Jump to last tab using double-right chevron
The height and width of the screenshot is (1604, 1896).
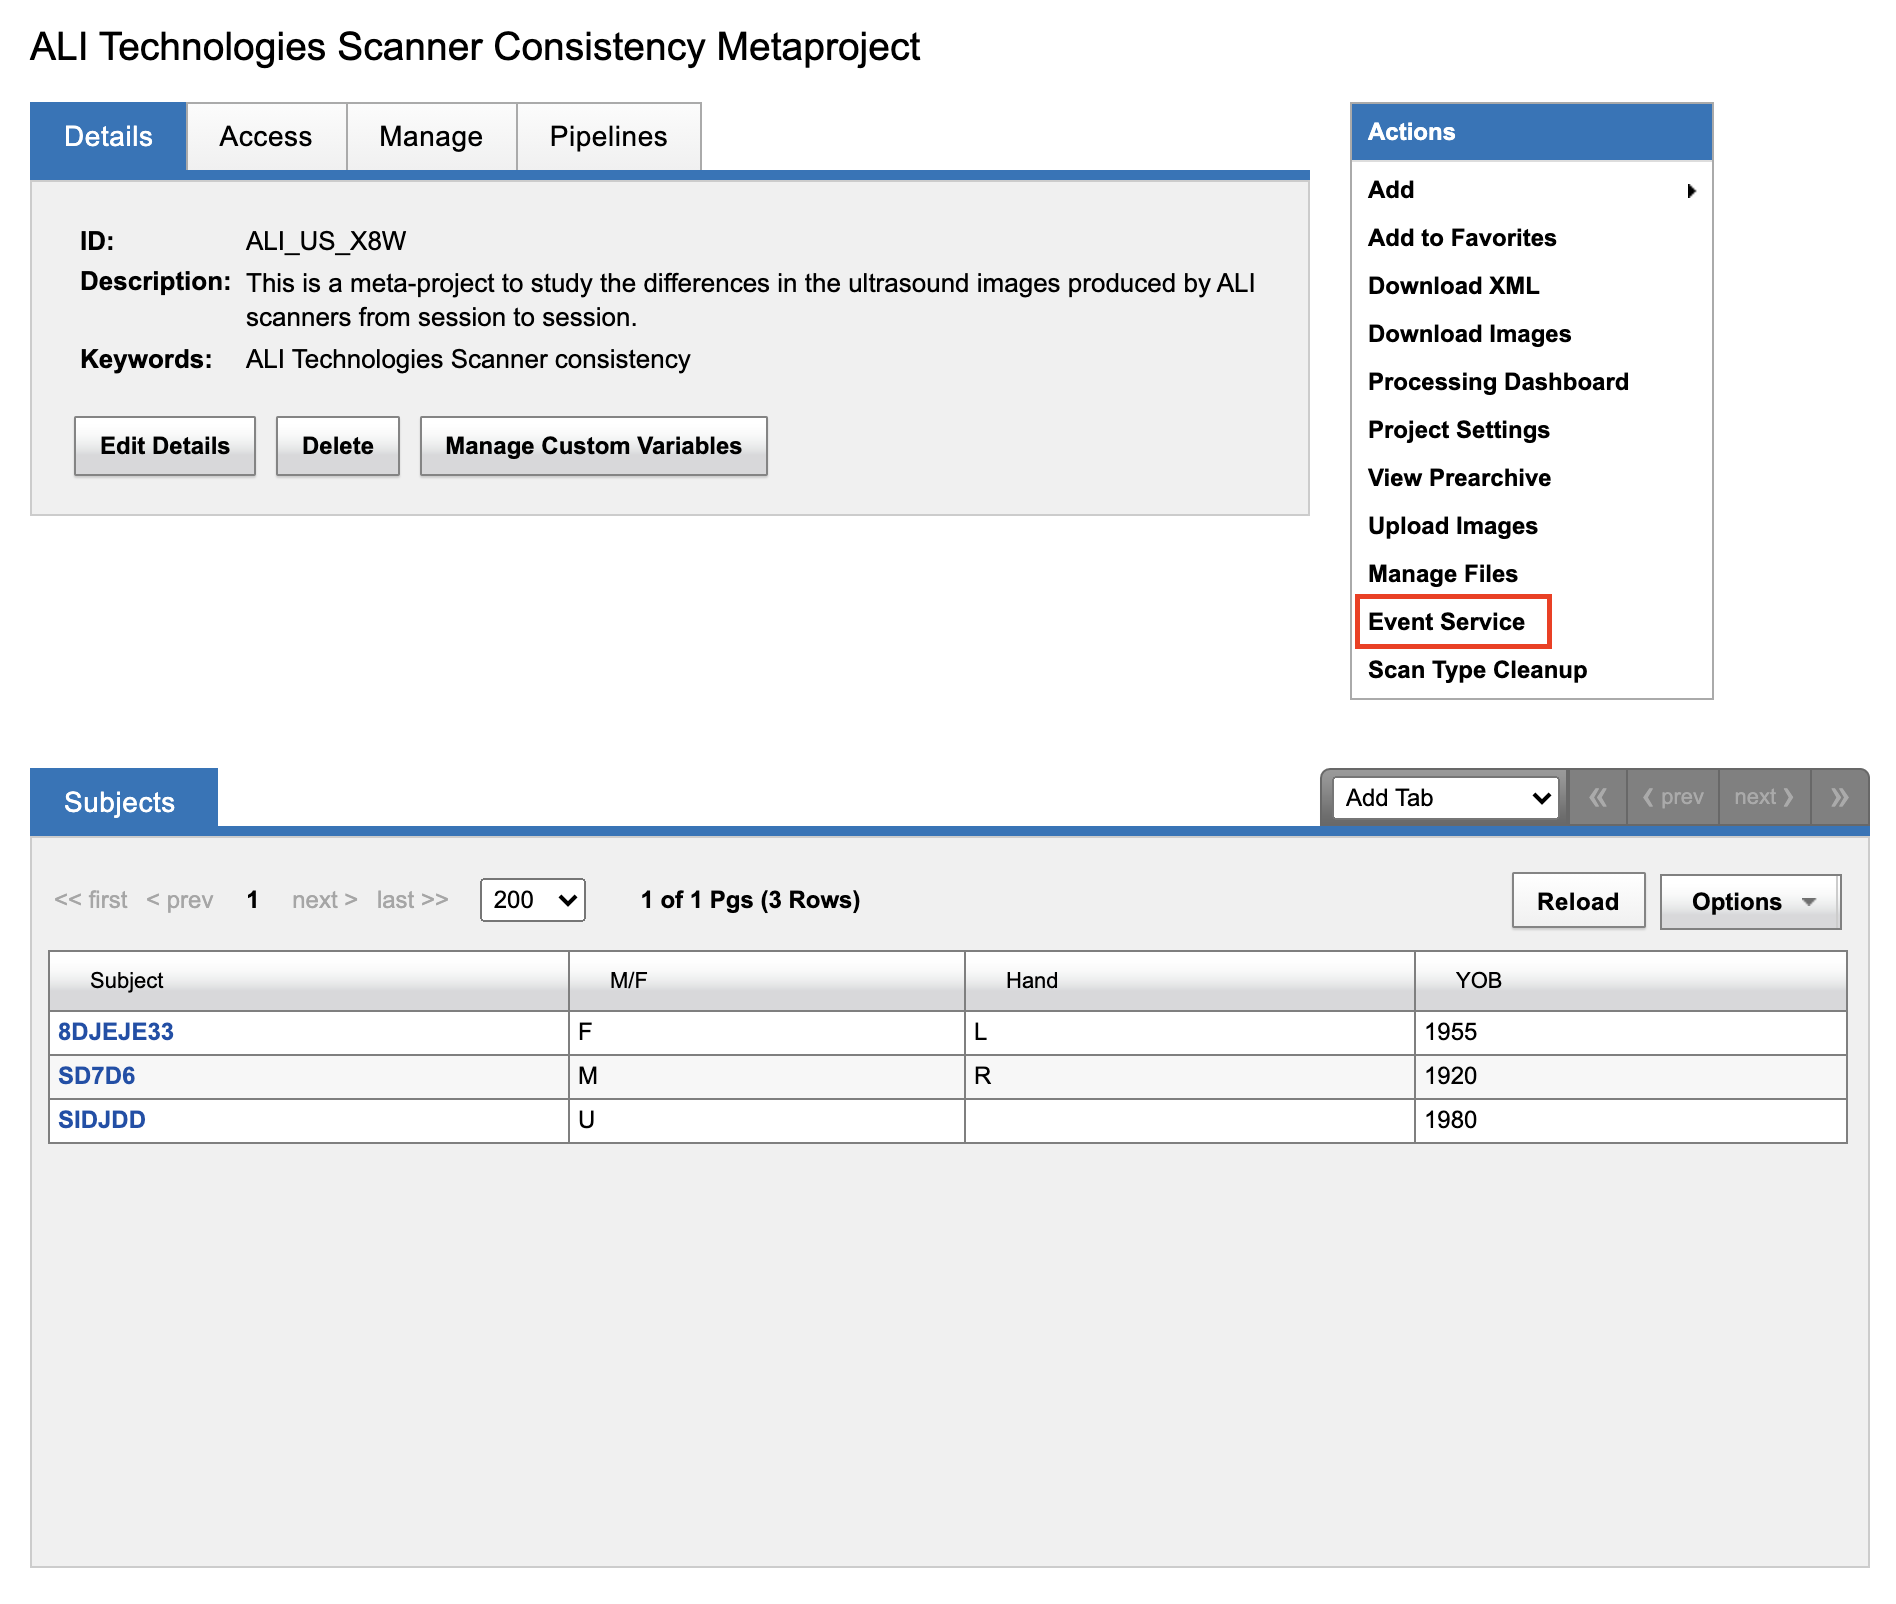(x=1838, y=797)
